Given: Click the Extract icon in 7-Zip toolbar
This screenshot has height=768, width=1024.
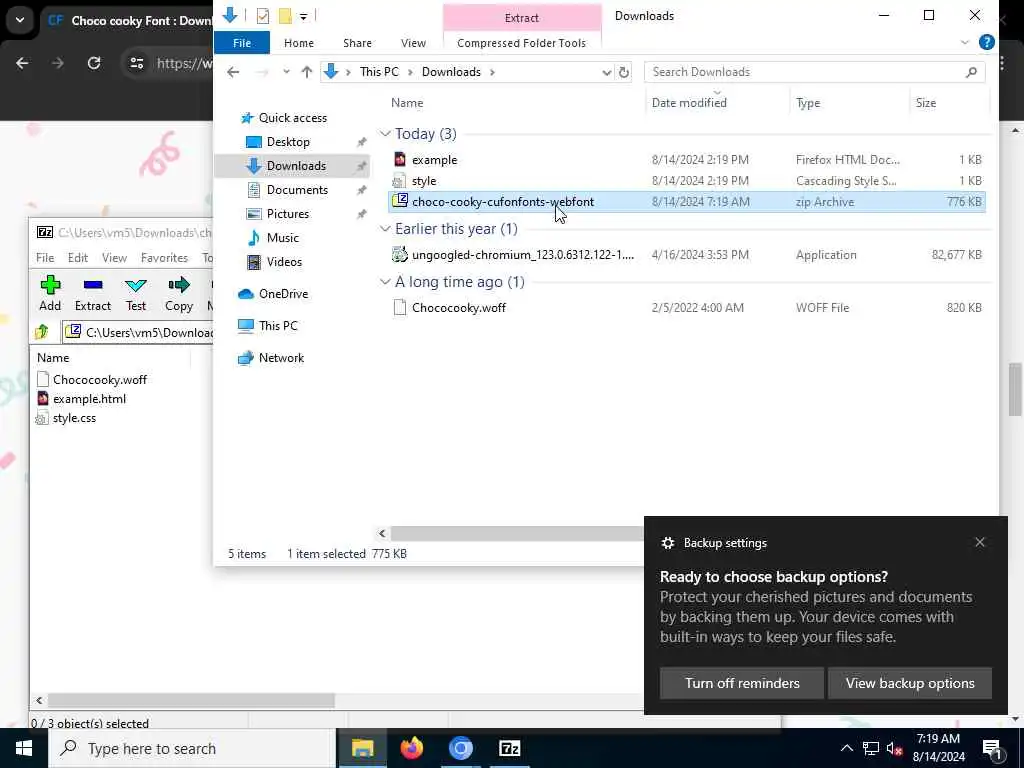Looking at the screenshot, I should pos(93,285).
